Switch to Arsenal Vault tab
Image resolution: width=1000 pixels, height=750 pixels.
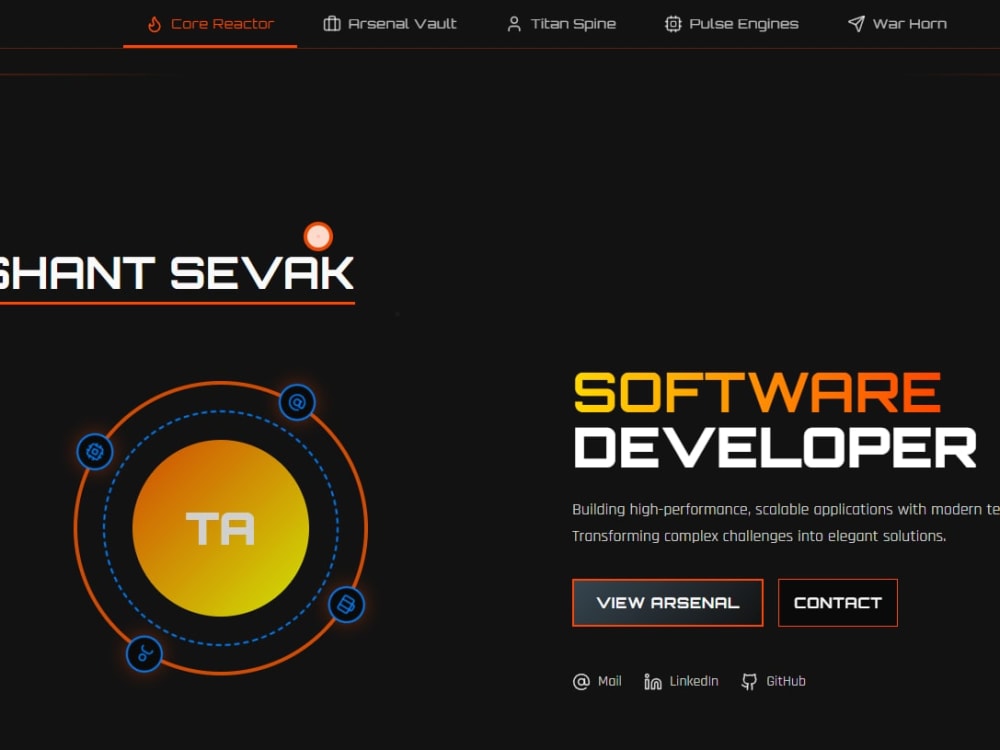pos(390,24)
